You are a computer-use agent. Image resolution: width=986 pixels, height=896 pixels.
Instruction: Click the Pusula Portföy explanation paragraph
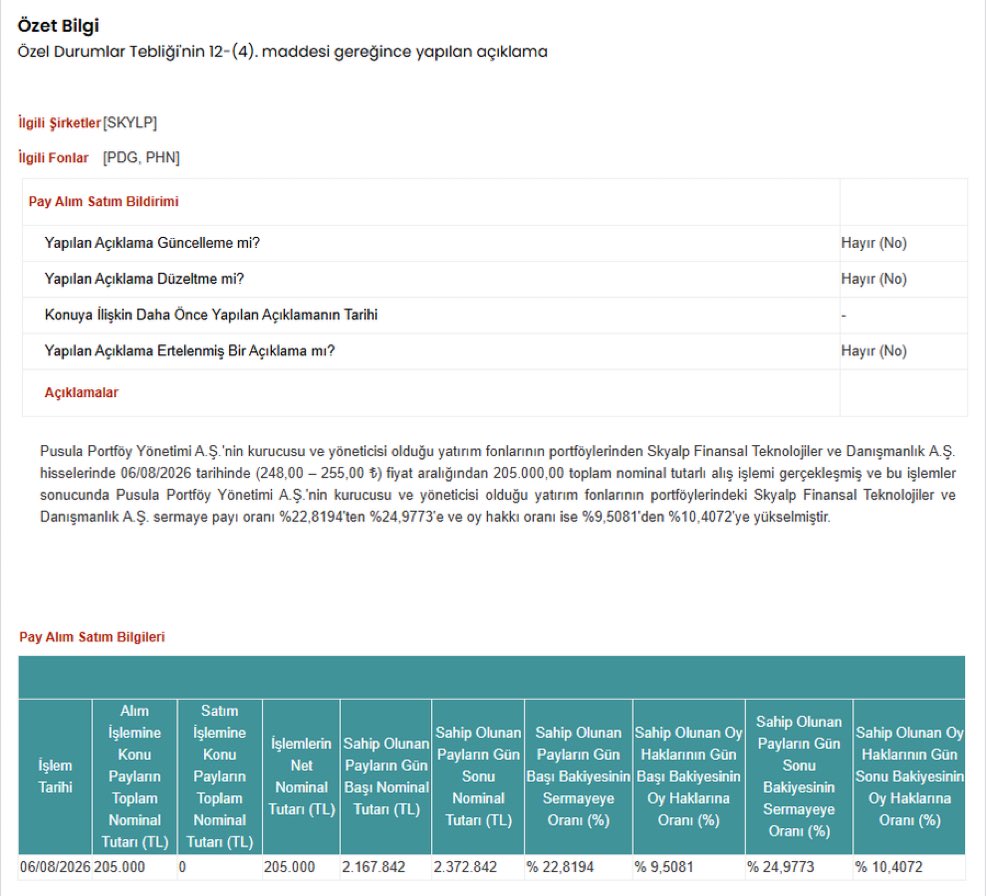pyautogui.click(x=497, y=484)
